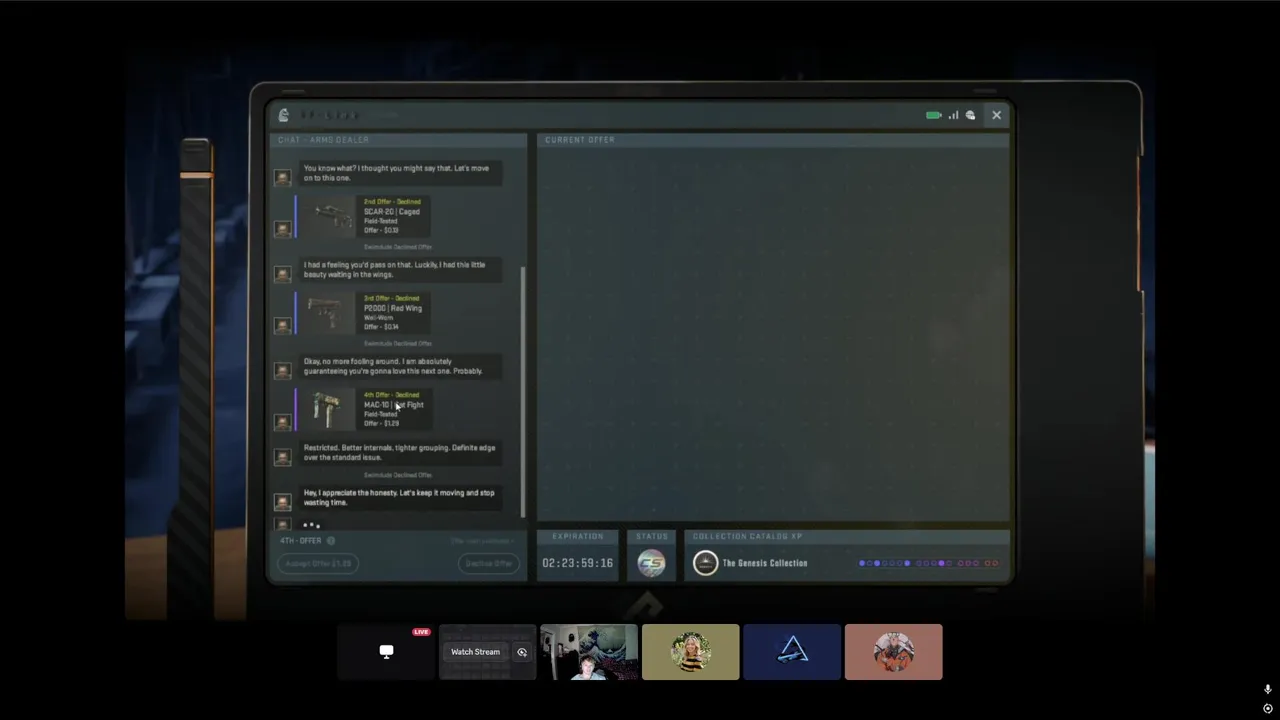Click the signal strength bars icon
1280x720 pixels.
pyautogui.click(x=953, y=115)
